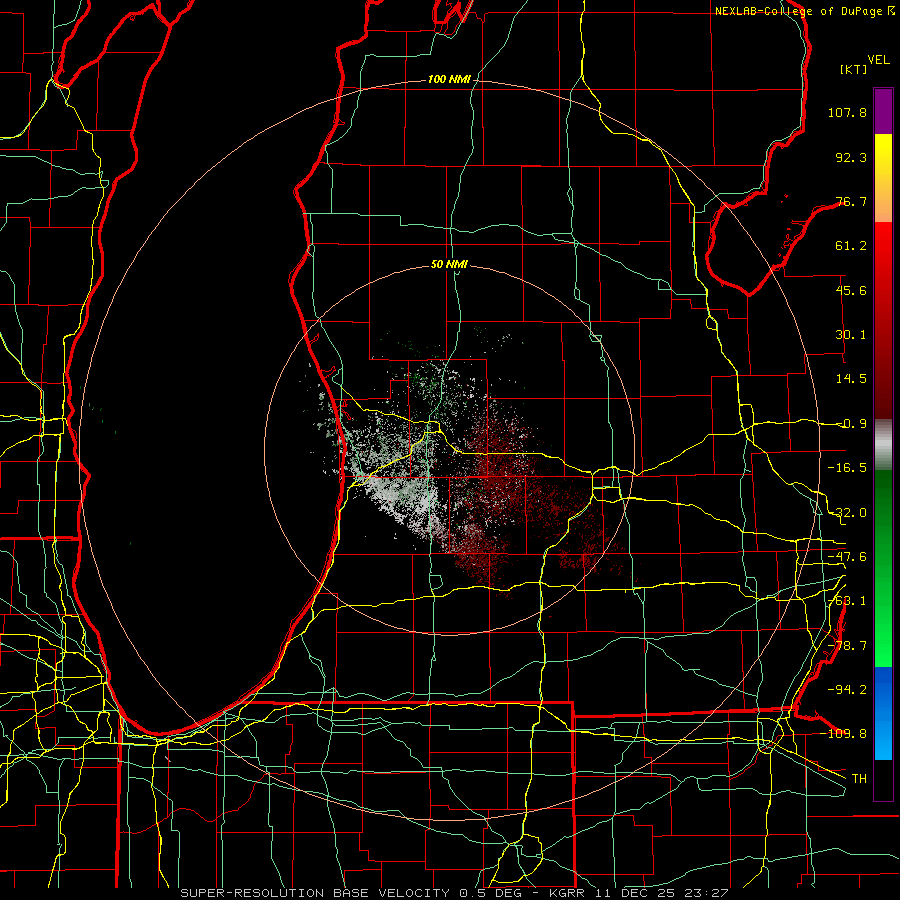This screenshot has width=900, height=900.
Task: Click the 50 NMI range ring label
Action: click(x=449, y=264)
